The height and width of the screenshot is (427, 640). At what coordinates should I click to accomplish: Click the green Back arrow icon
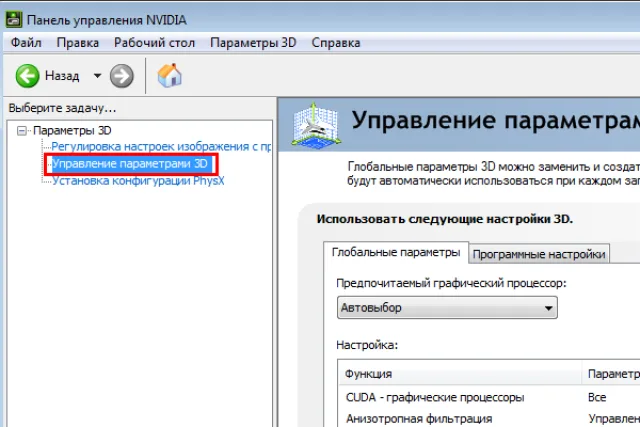point(27,76)
